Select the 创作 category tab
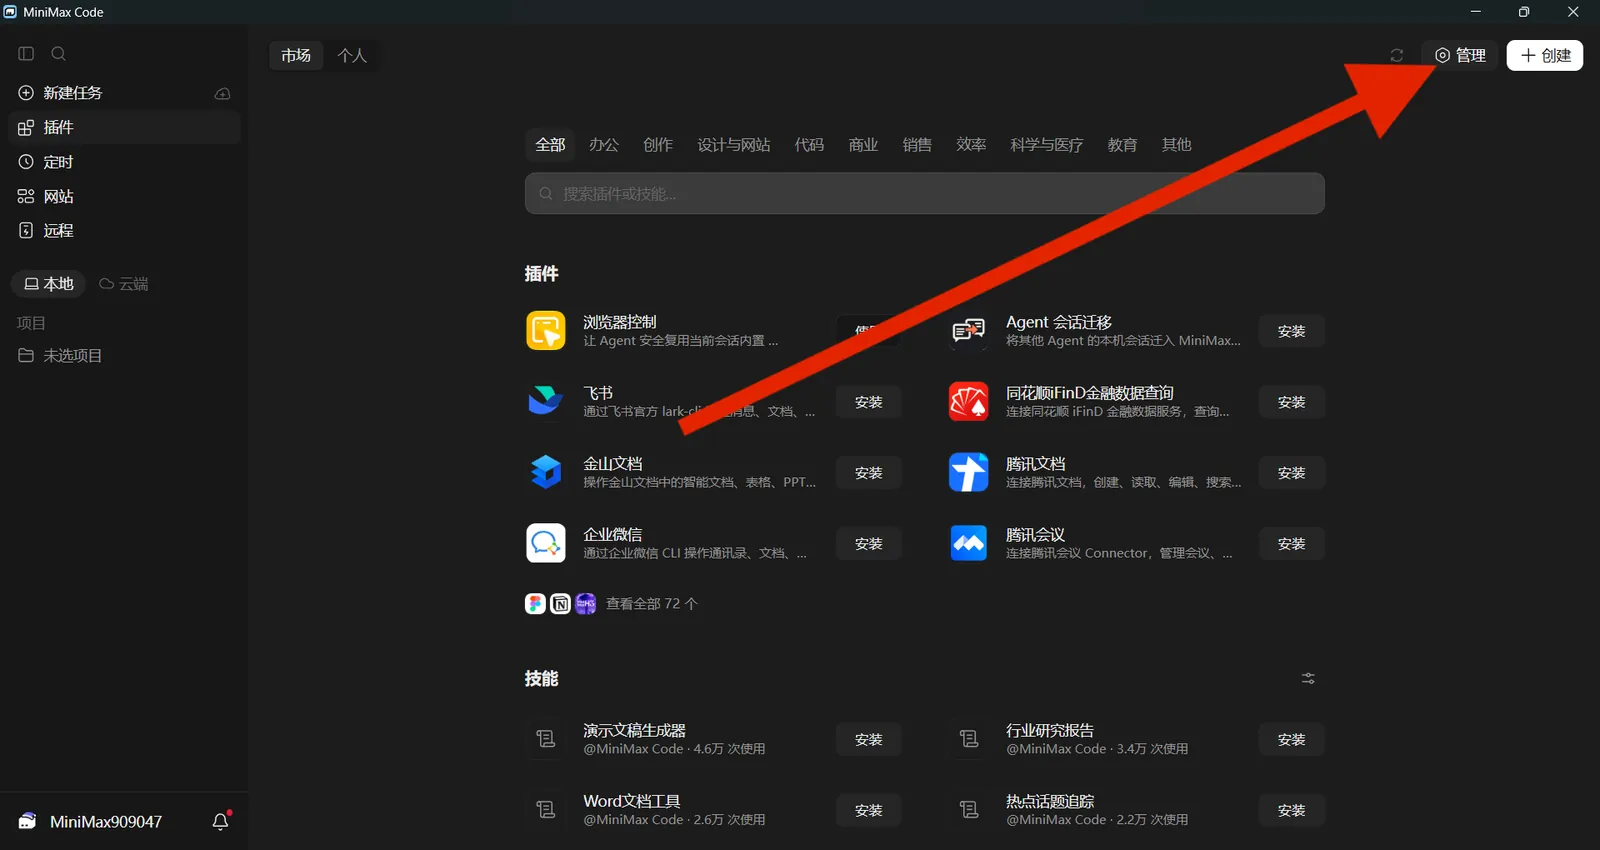This screenshot has height=850, width=1600. pyautogui.click(x=658, y=145)
